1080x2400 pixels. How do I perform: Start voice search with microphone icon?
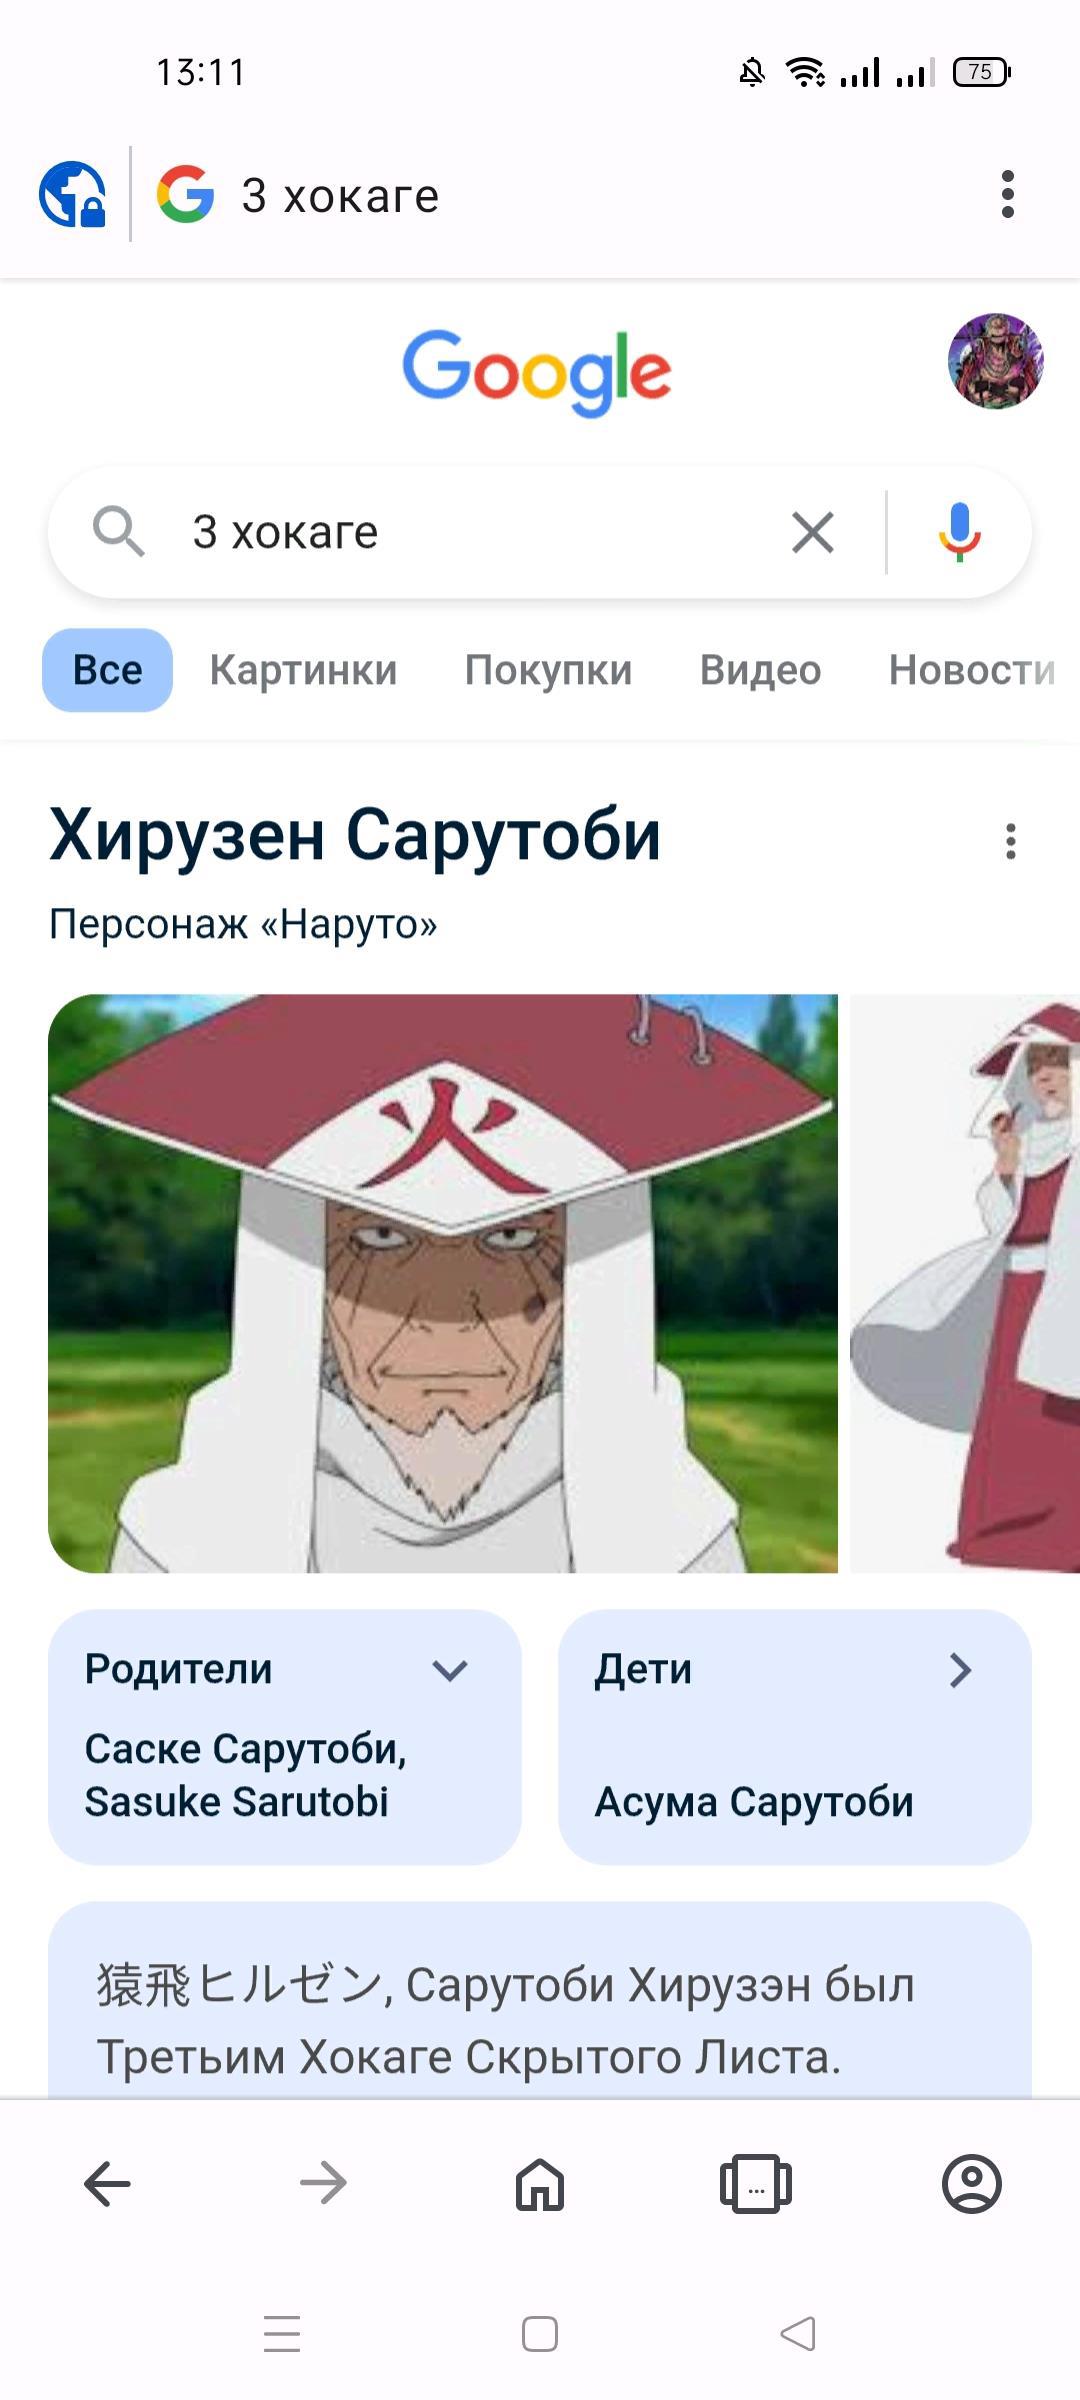pyautogui.click(x=959, y=532)
